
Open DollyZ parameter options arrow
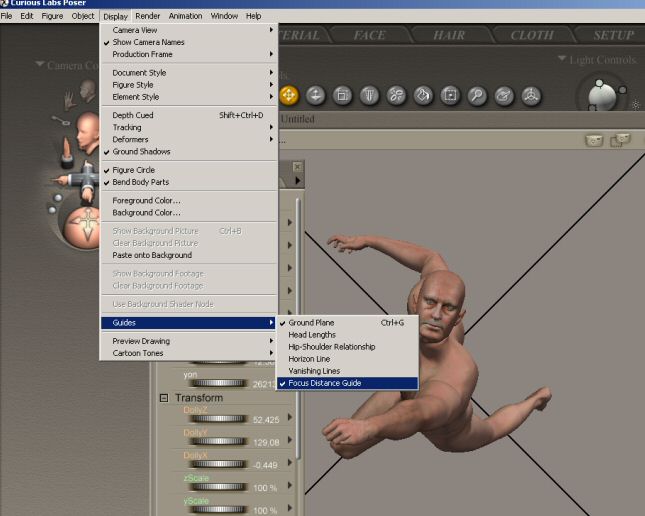[290, 417]
